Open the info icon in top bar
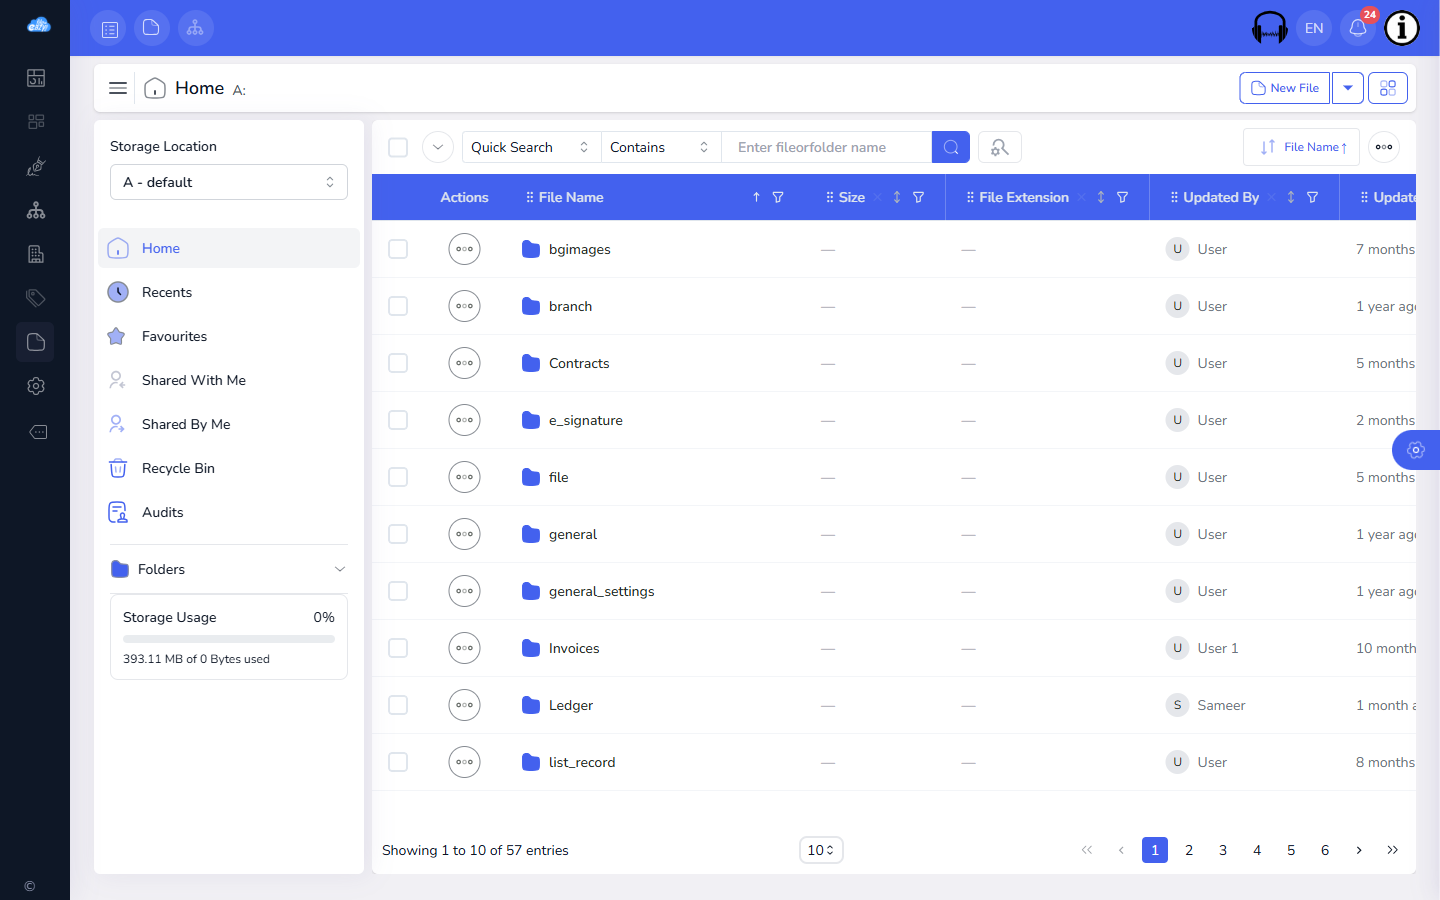The width and height of the screenshot is (1440, 900). point(1402,28)
